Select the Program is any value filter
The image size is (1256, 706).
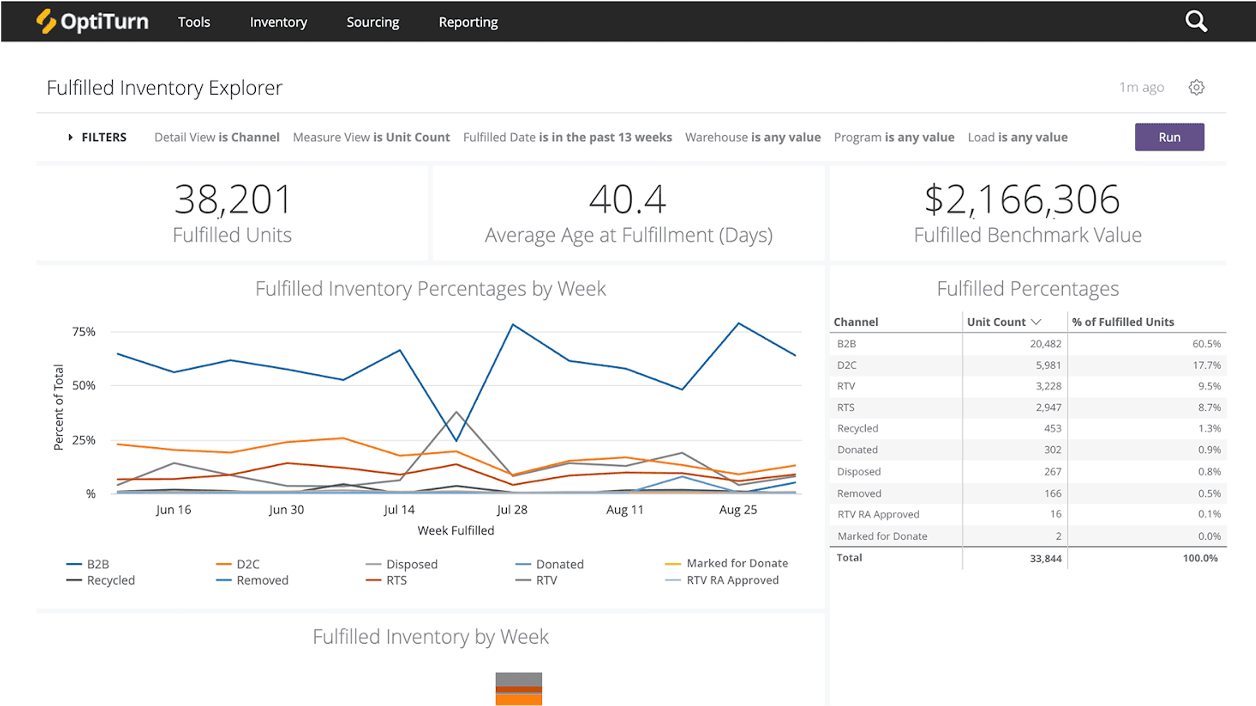(x=894, y=137)
